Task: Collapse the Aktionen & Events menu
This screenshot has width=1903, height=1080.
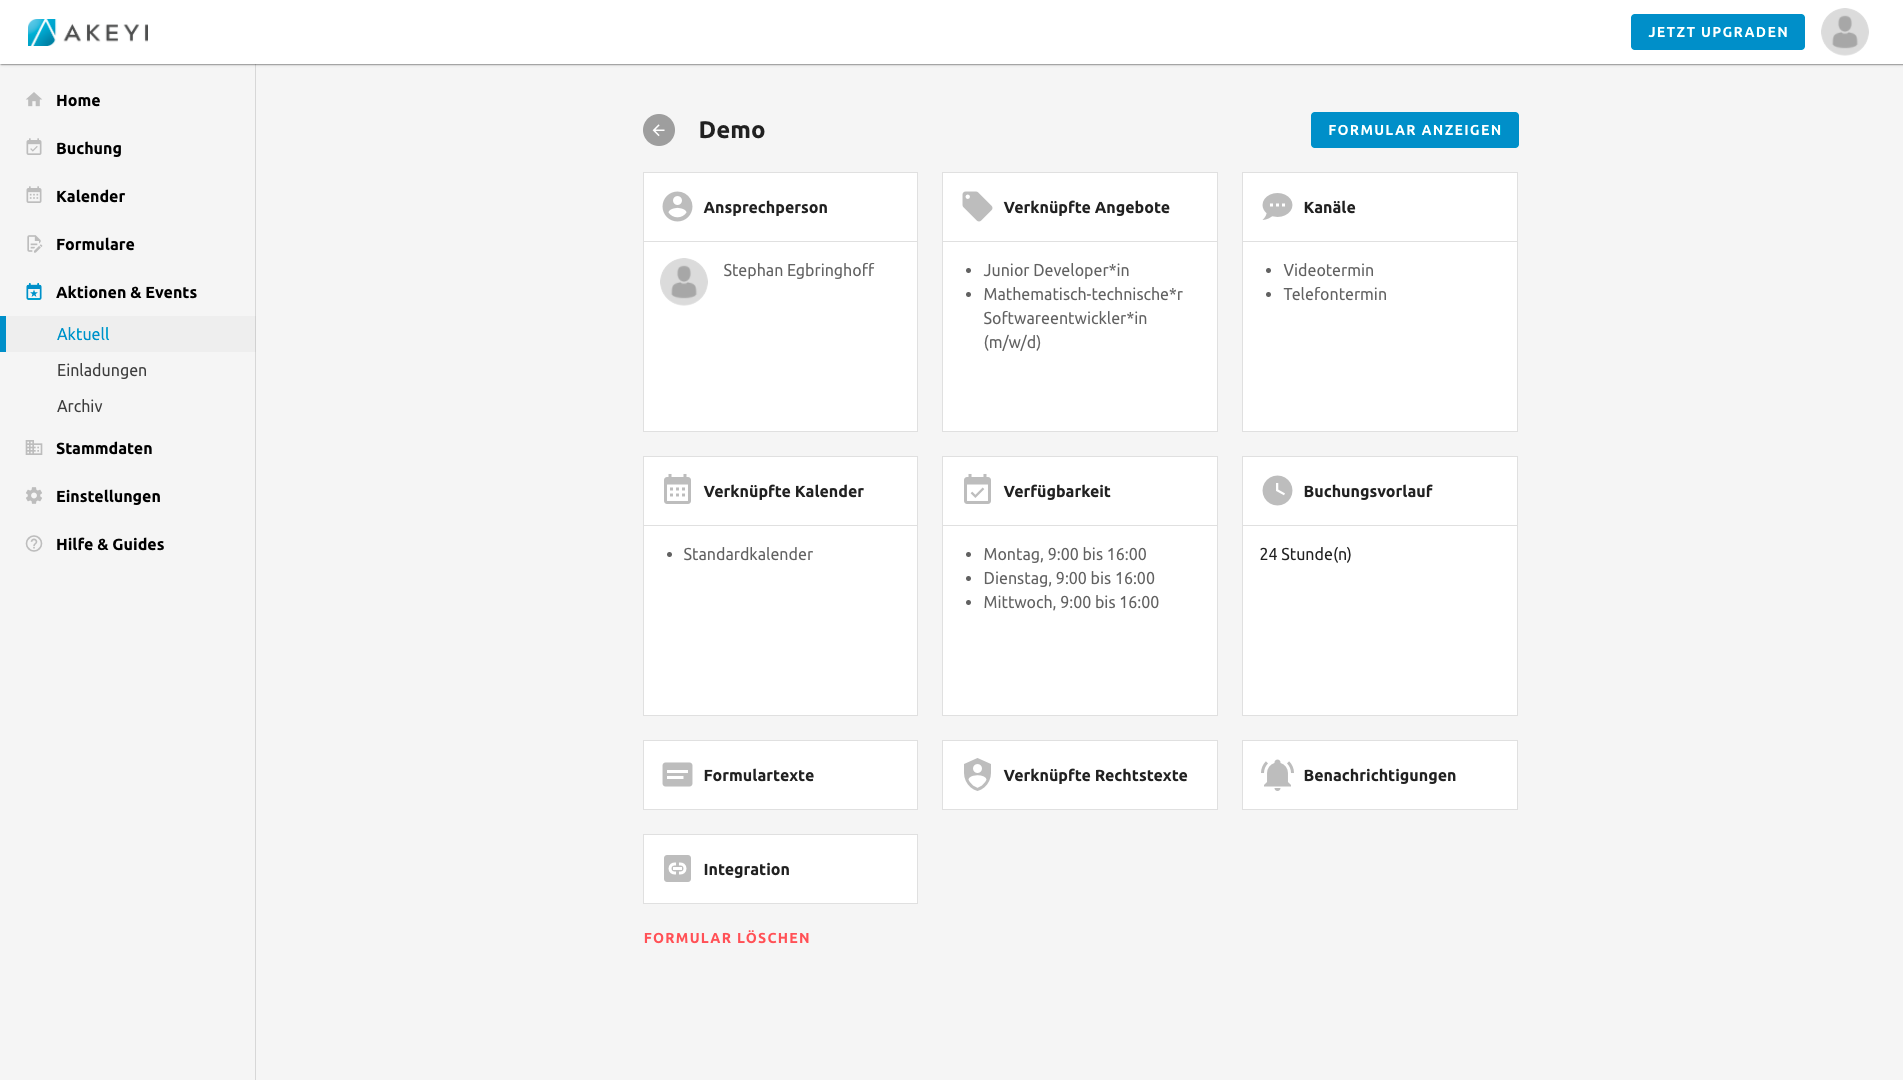Action: tap(126, 292)
